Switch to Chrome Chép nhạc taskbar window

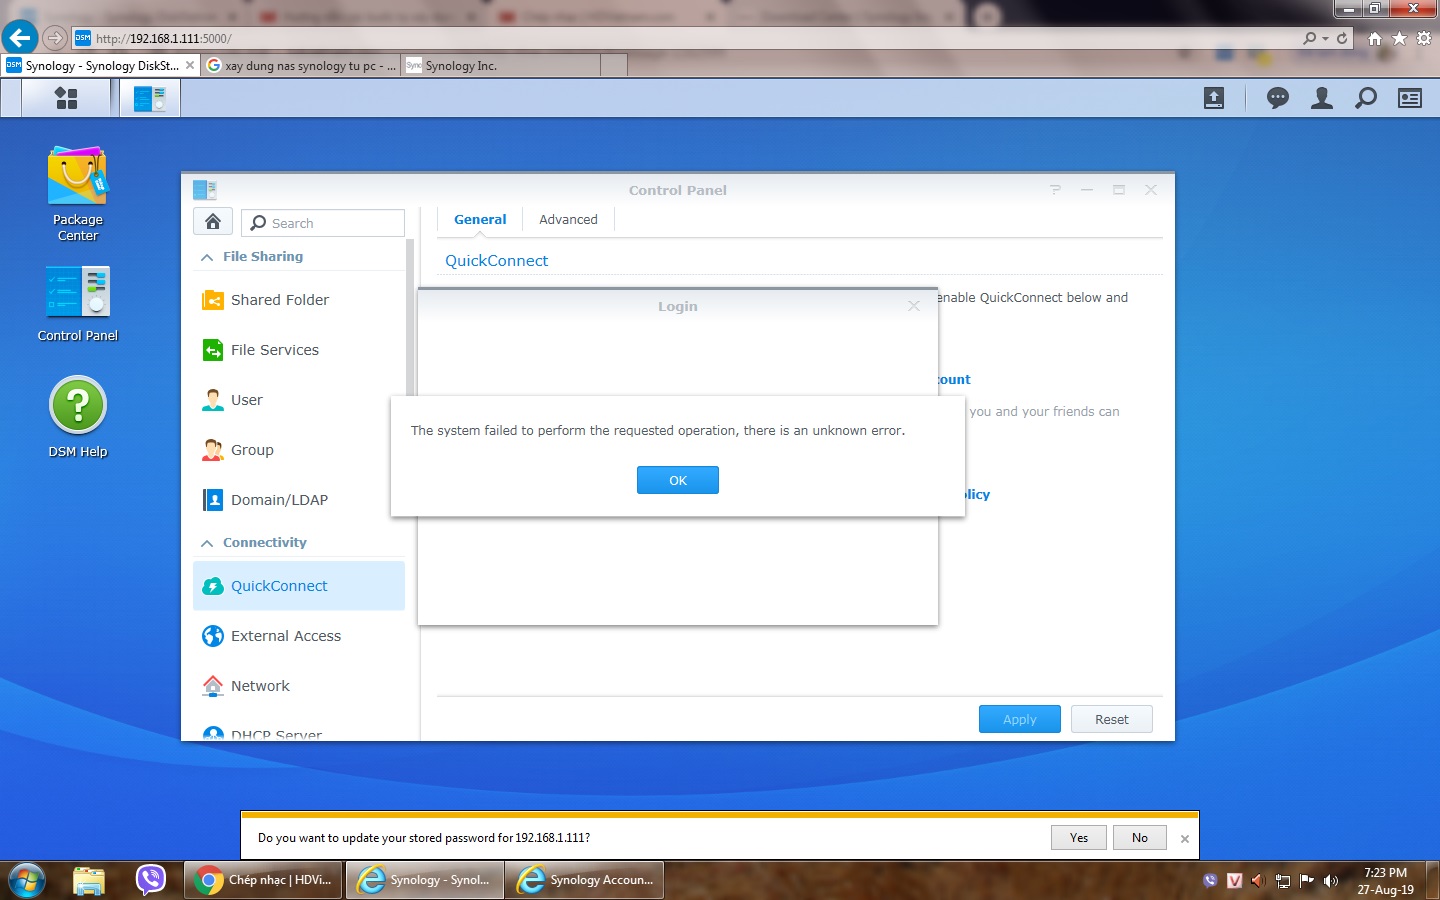pyautogui.click(x=264, y=880)
